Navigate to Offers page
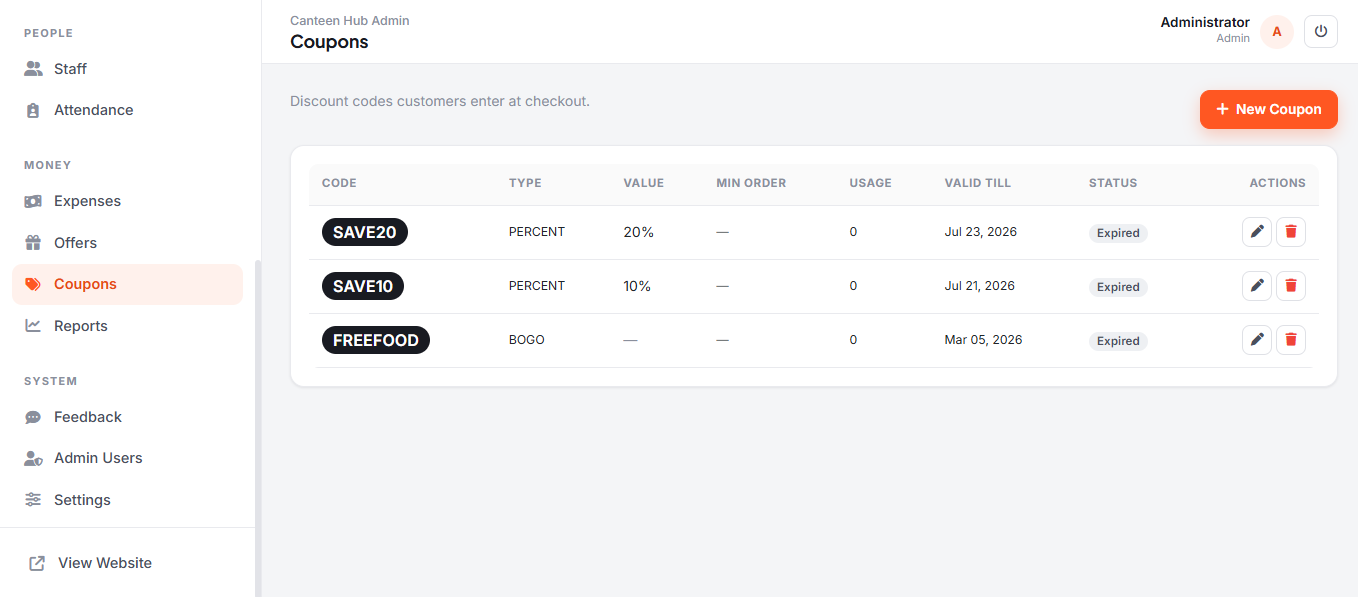 click(127, 243)
